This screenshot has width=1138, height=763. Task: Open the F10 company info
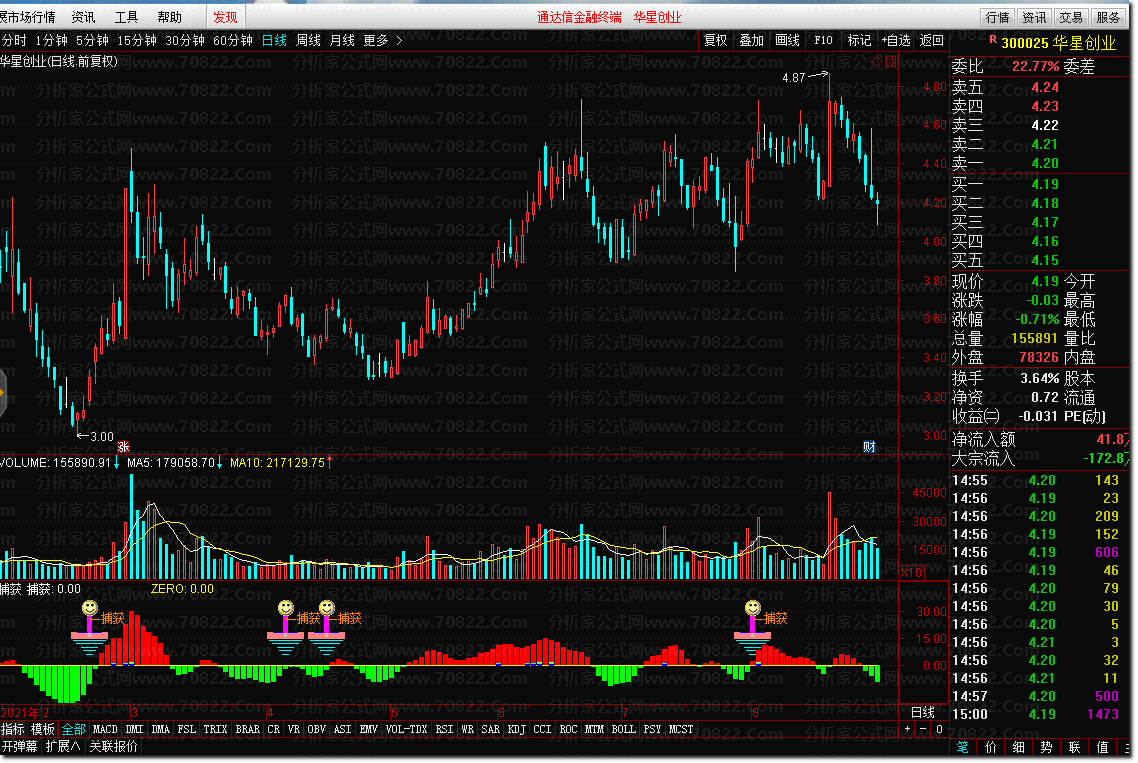[x=823, y=41]
